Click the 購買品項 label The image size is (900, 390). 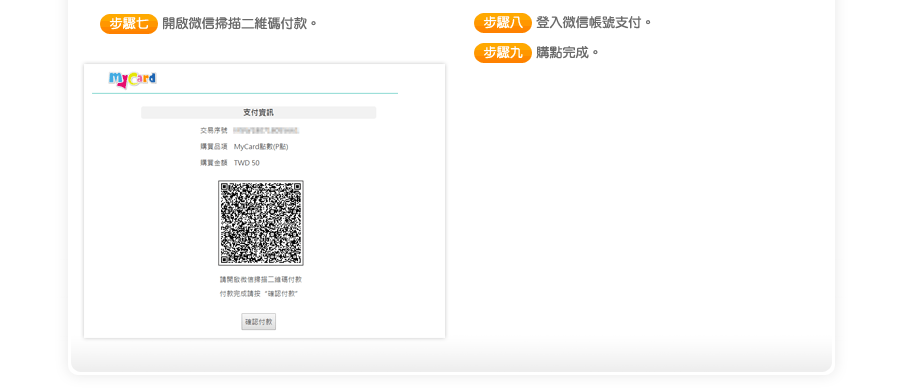pos(214,147)
